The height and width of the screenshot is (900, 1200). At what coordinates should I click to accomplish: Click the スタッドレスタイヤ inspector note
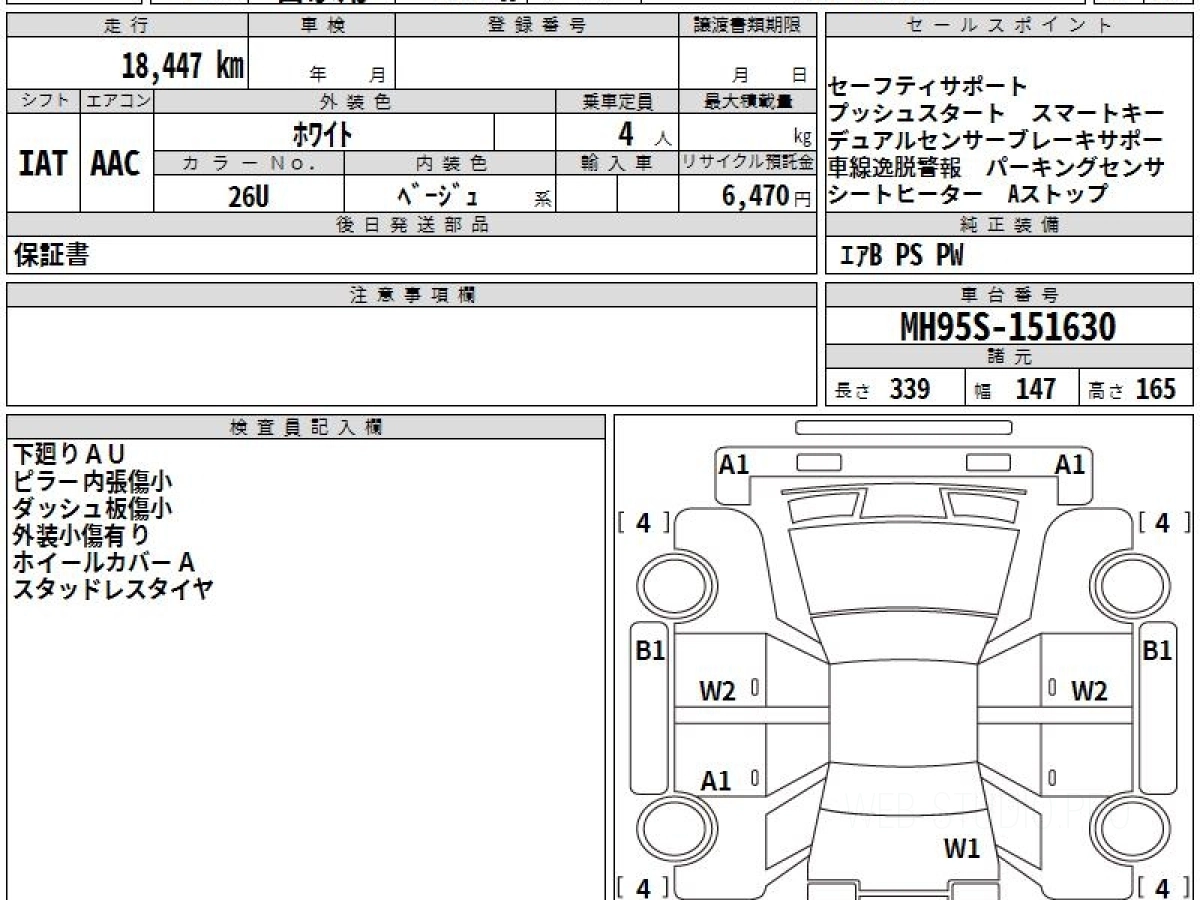tap(113, 589)
